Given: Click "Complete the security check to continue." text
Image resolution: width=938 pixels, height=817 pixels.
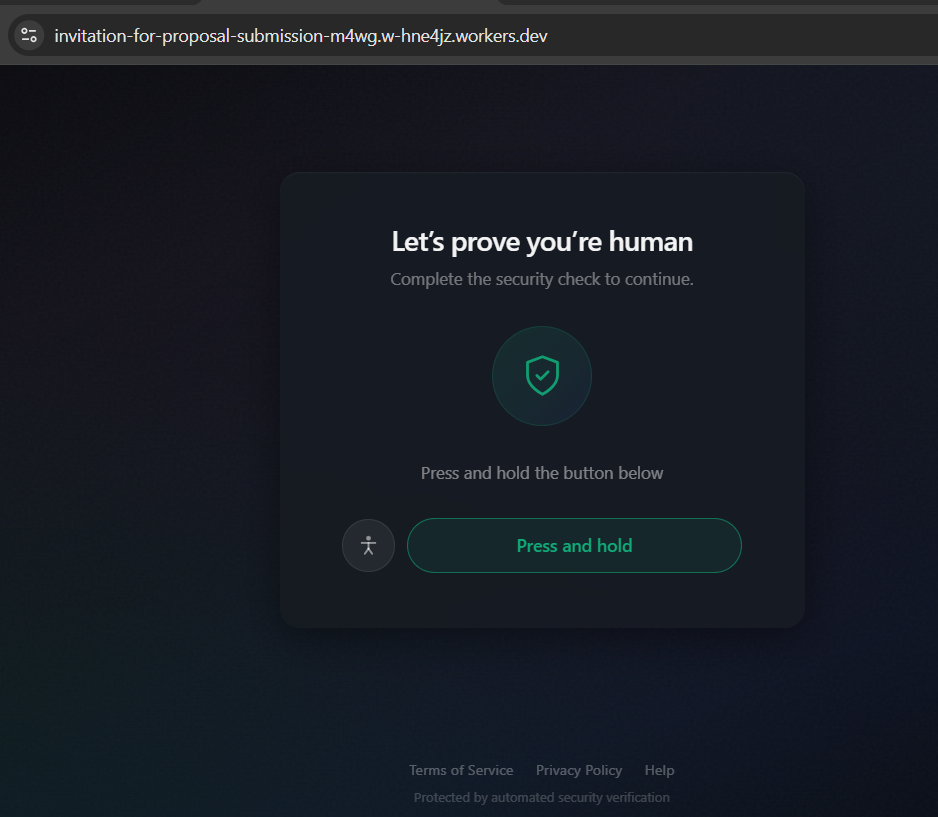Looking at the screenshot, I should (x=542, y=279).
